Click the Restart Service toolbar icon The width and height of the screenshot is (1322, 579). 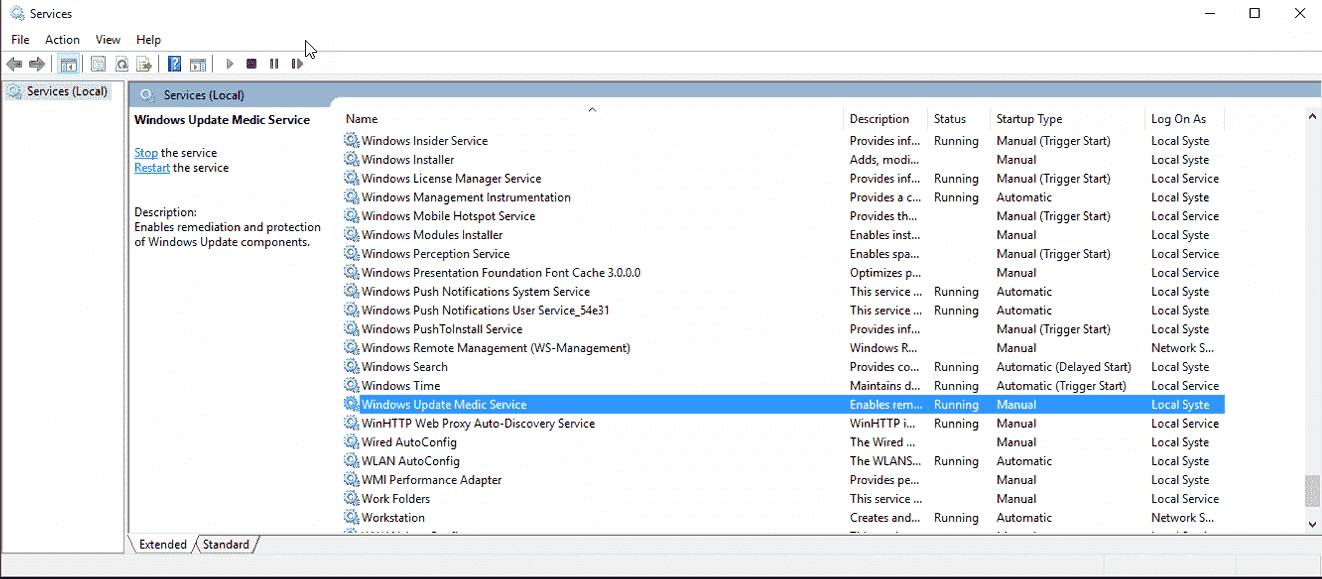pos(297,64)
